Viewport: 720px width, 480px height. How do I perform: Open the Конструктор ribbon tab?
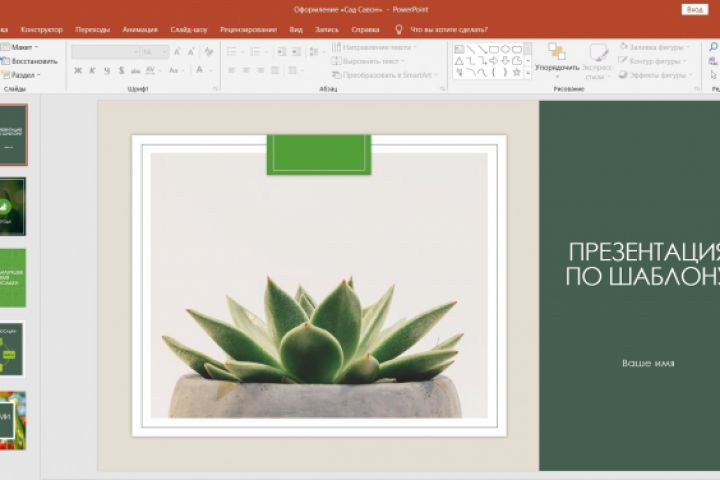tap(41, 29)
